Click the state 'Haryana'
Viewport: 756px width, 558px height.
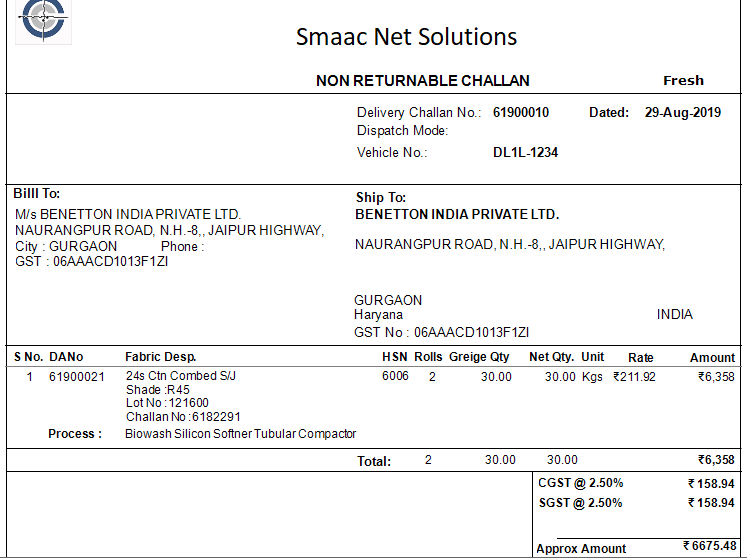click(x=378, y=315)
